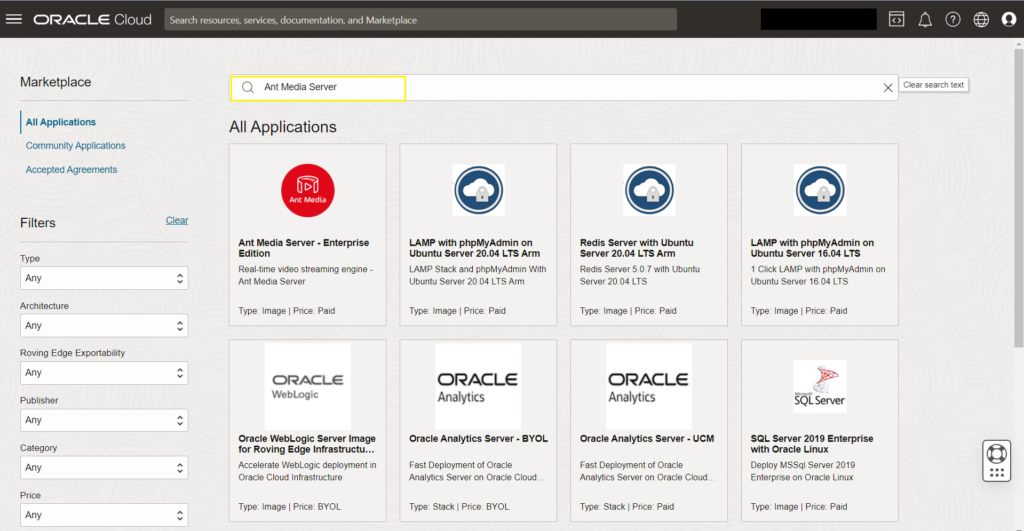Image resolution: width=1024 pixels, height=531 pixels.
Task: Click the magnifier icon in Marketplace search
Action: [248, 88]
